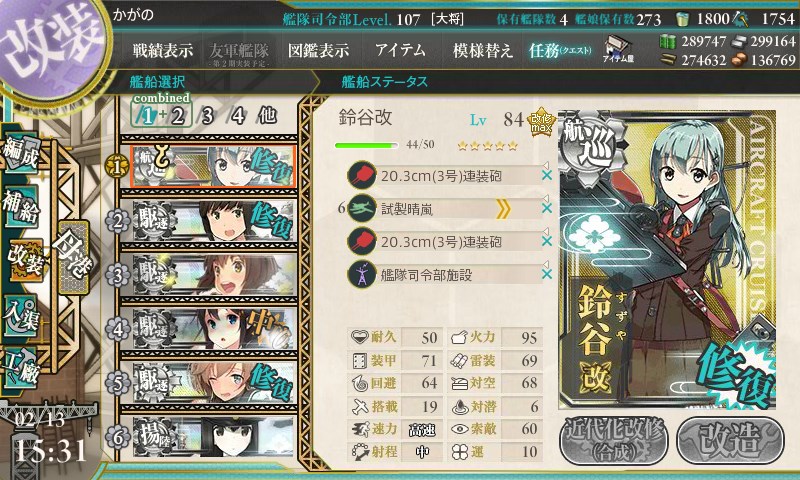Click the 艦隊司令部施設 command facility icon
The height and width of the screenshot is (480, 800).
[x=361, y=274]
